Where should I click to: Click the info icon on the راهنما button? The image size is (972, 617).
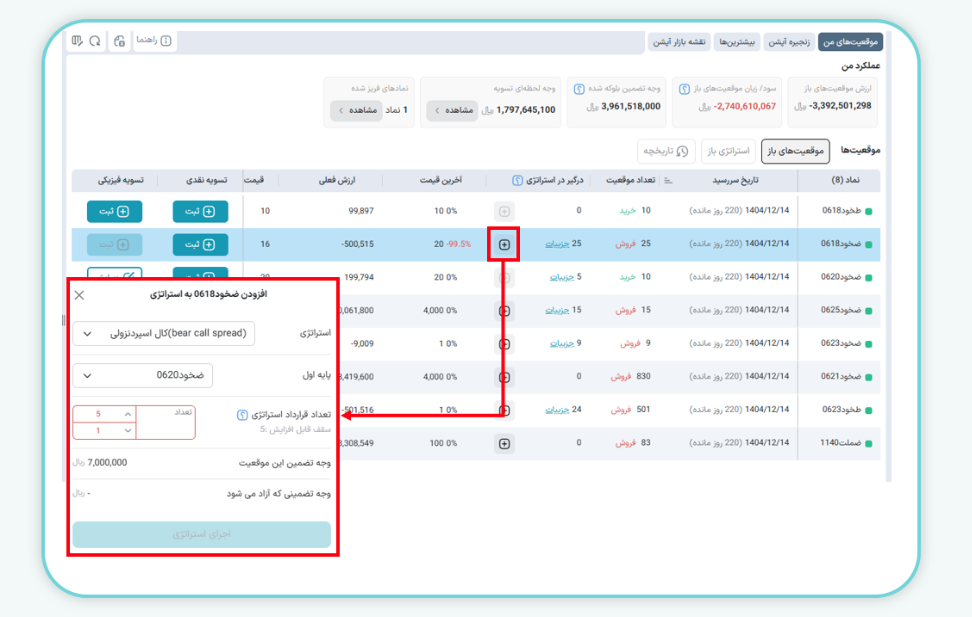[x=165, y=40]
